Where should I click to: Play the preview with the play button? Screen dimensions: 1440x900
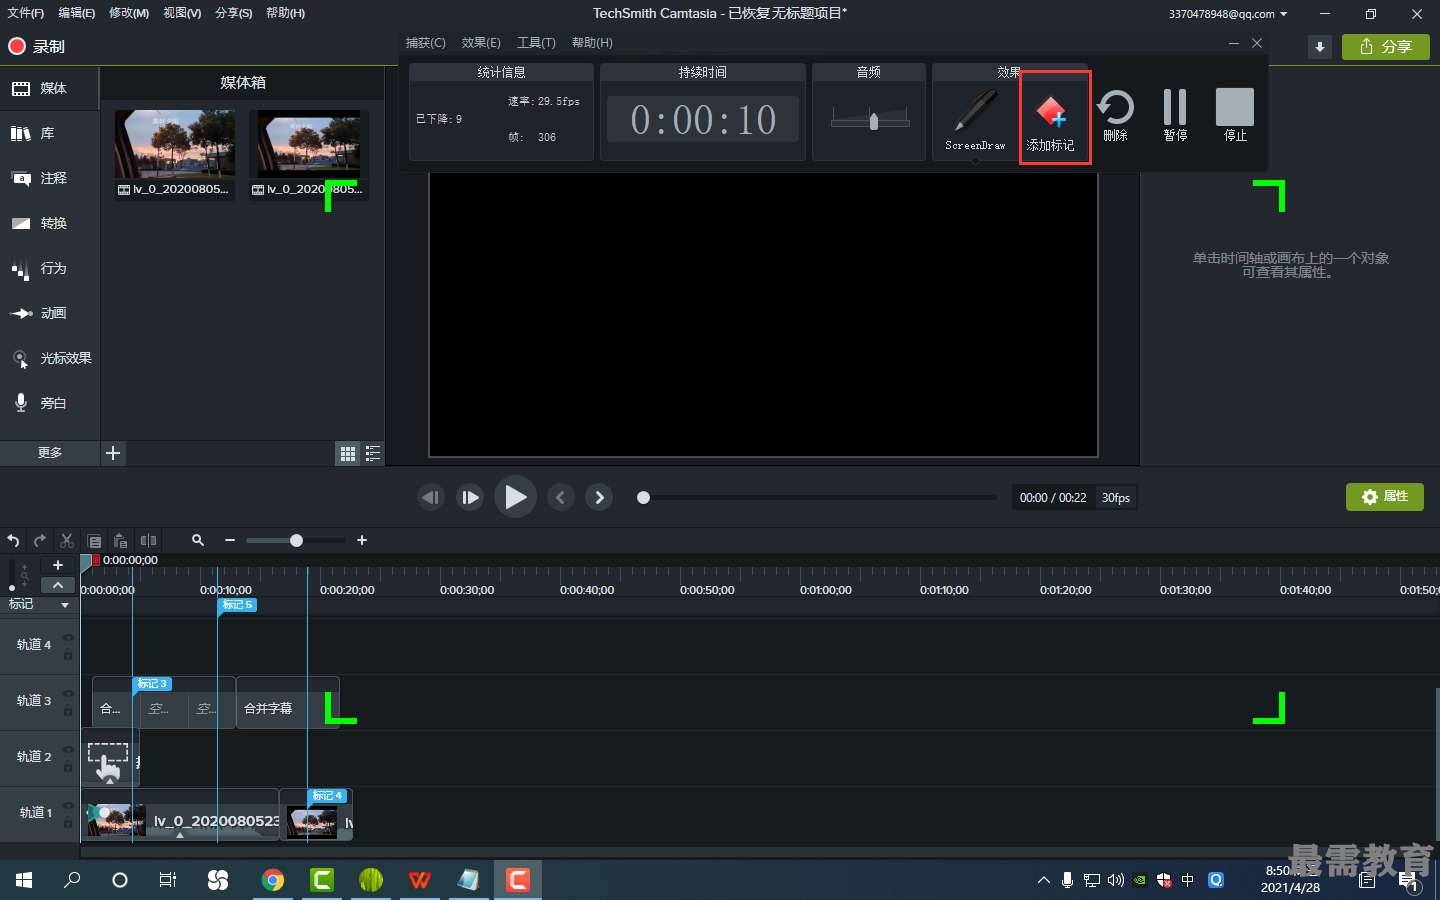515,497
